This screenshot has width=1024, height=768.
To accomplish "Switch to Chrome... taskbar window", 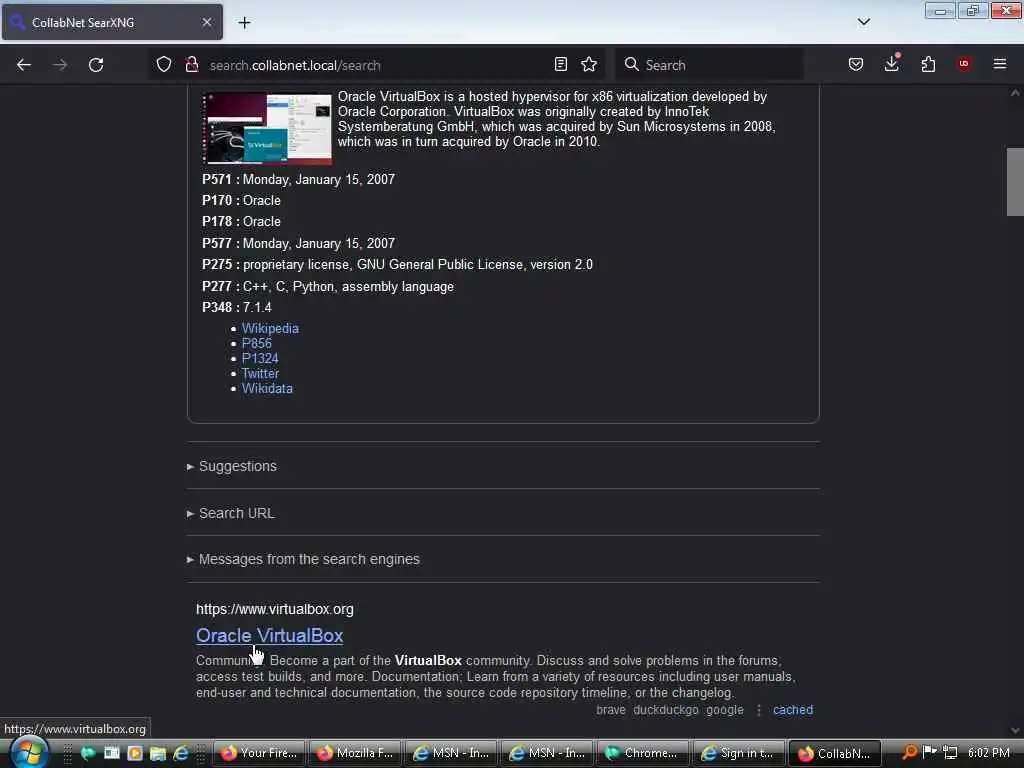I will click(x=642, y=753).
